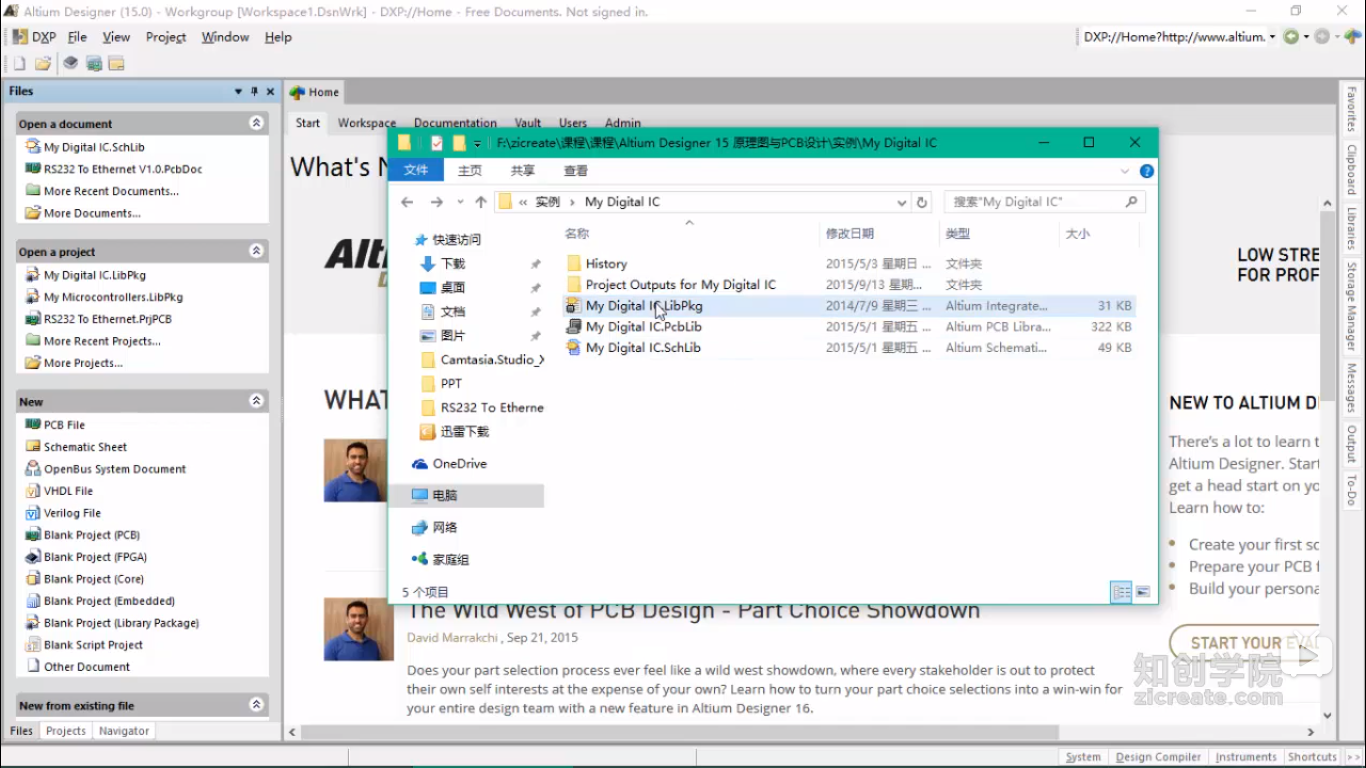
Task: Open the 主页 ribbon tab
Action: click(x=470, y=171)
